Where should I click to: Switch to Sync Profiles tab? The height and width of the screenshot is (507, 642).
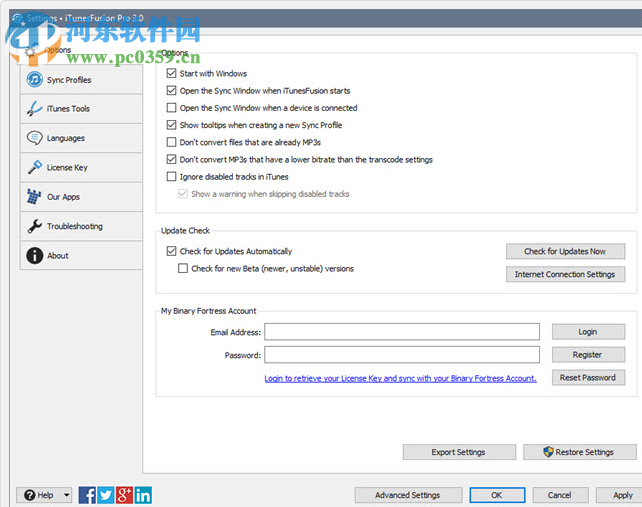[x=81, y=79]
